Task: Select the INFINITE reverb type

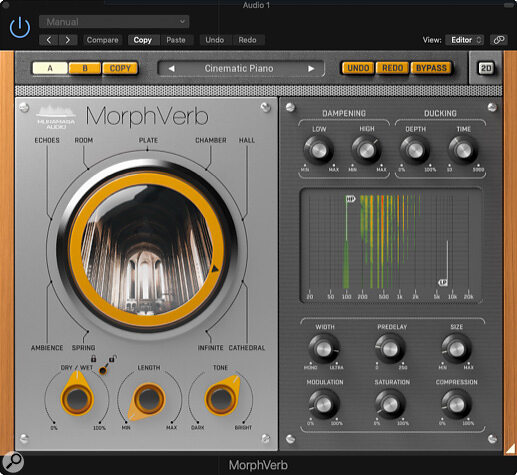Action: (210, 348)
